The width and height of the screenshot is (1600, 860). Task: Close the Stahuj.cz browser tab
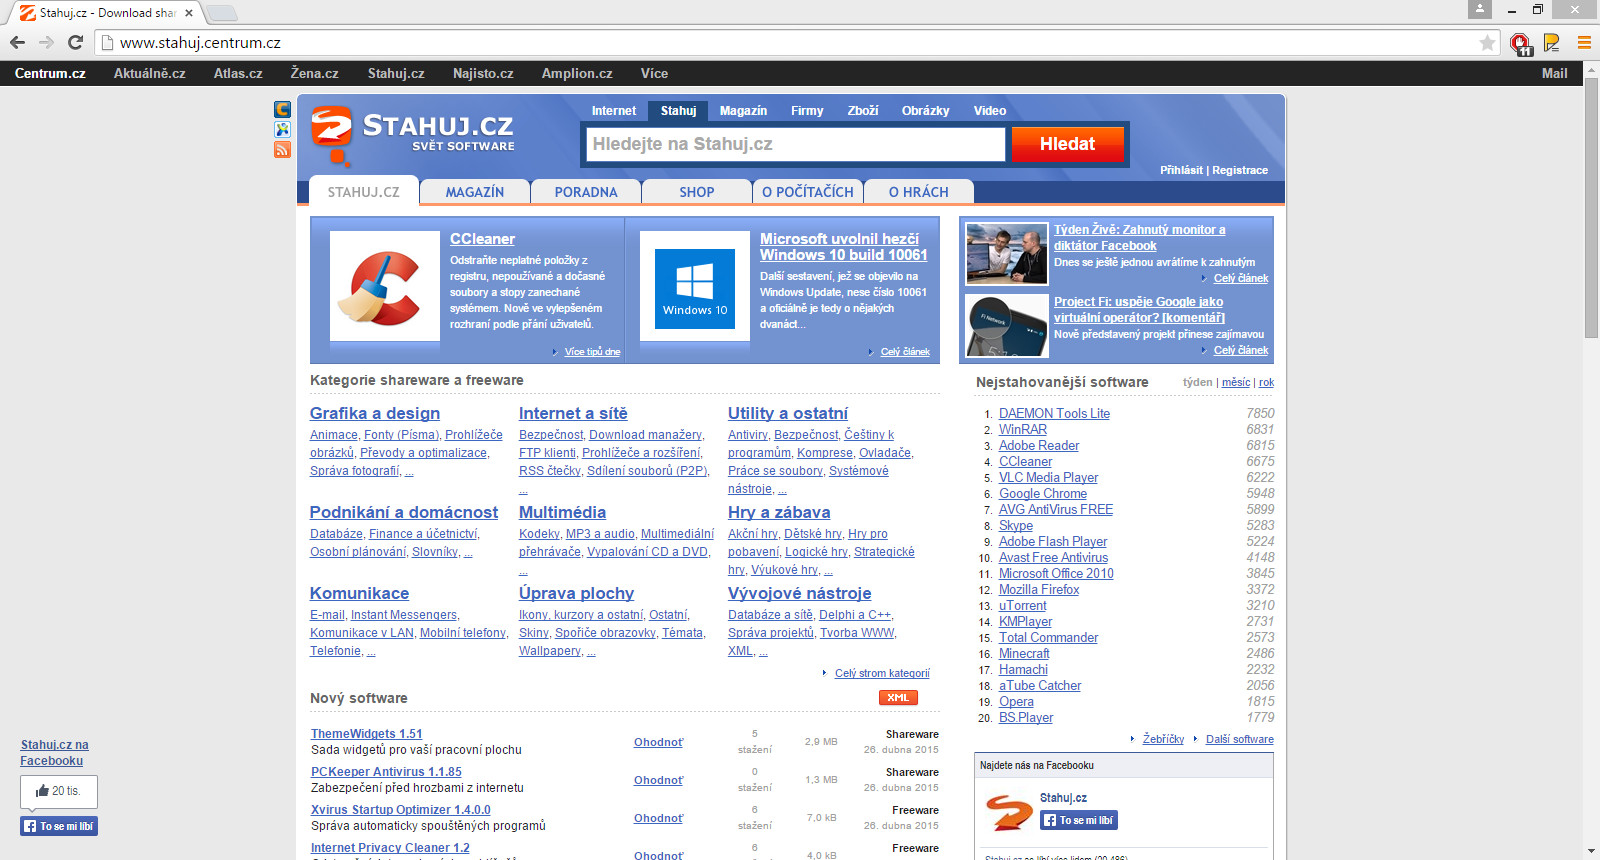(x=188, y=13)
